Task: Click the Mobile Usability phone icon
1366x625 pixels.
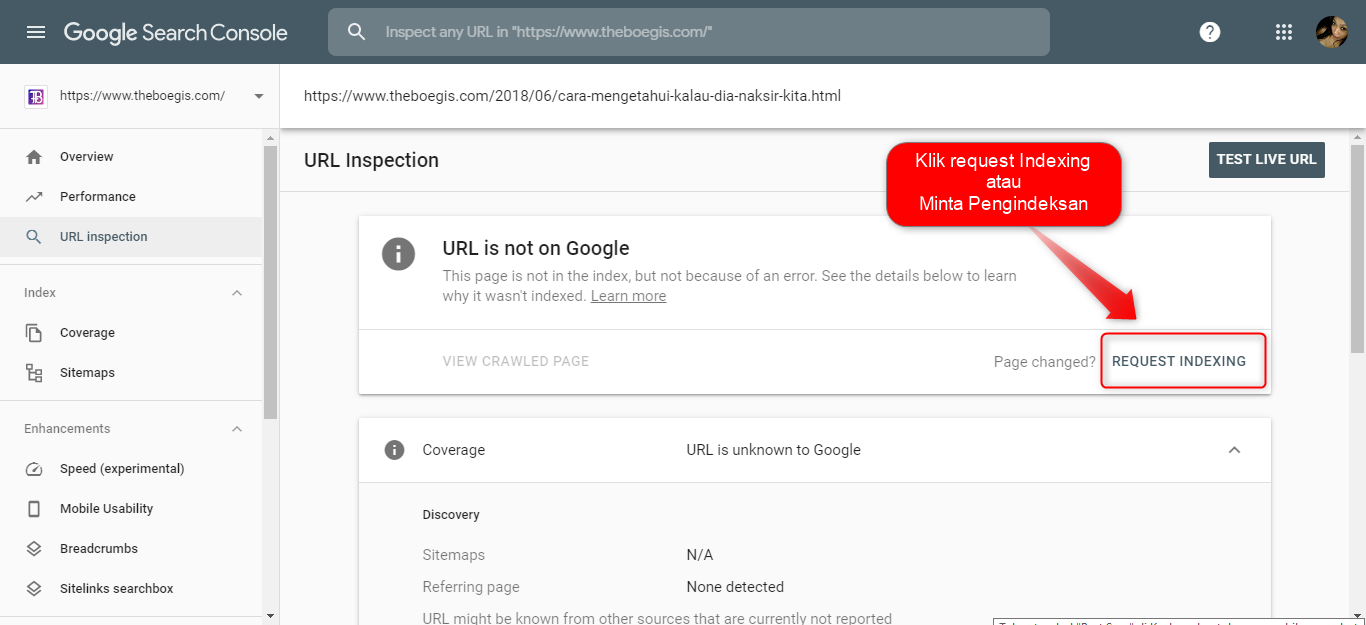Action: point(33,508)
